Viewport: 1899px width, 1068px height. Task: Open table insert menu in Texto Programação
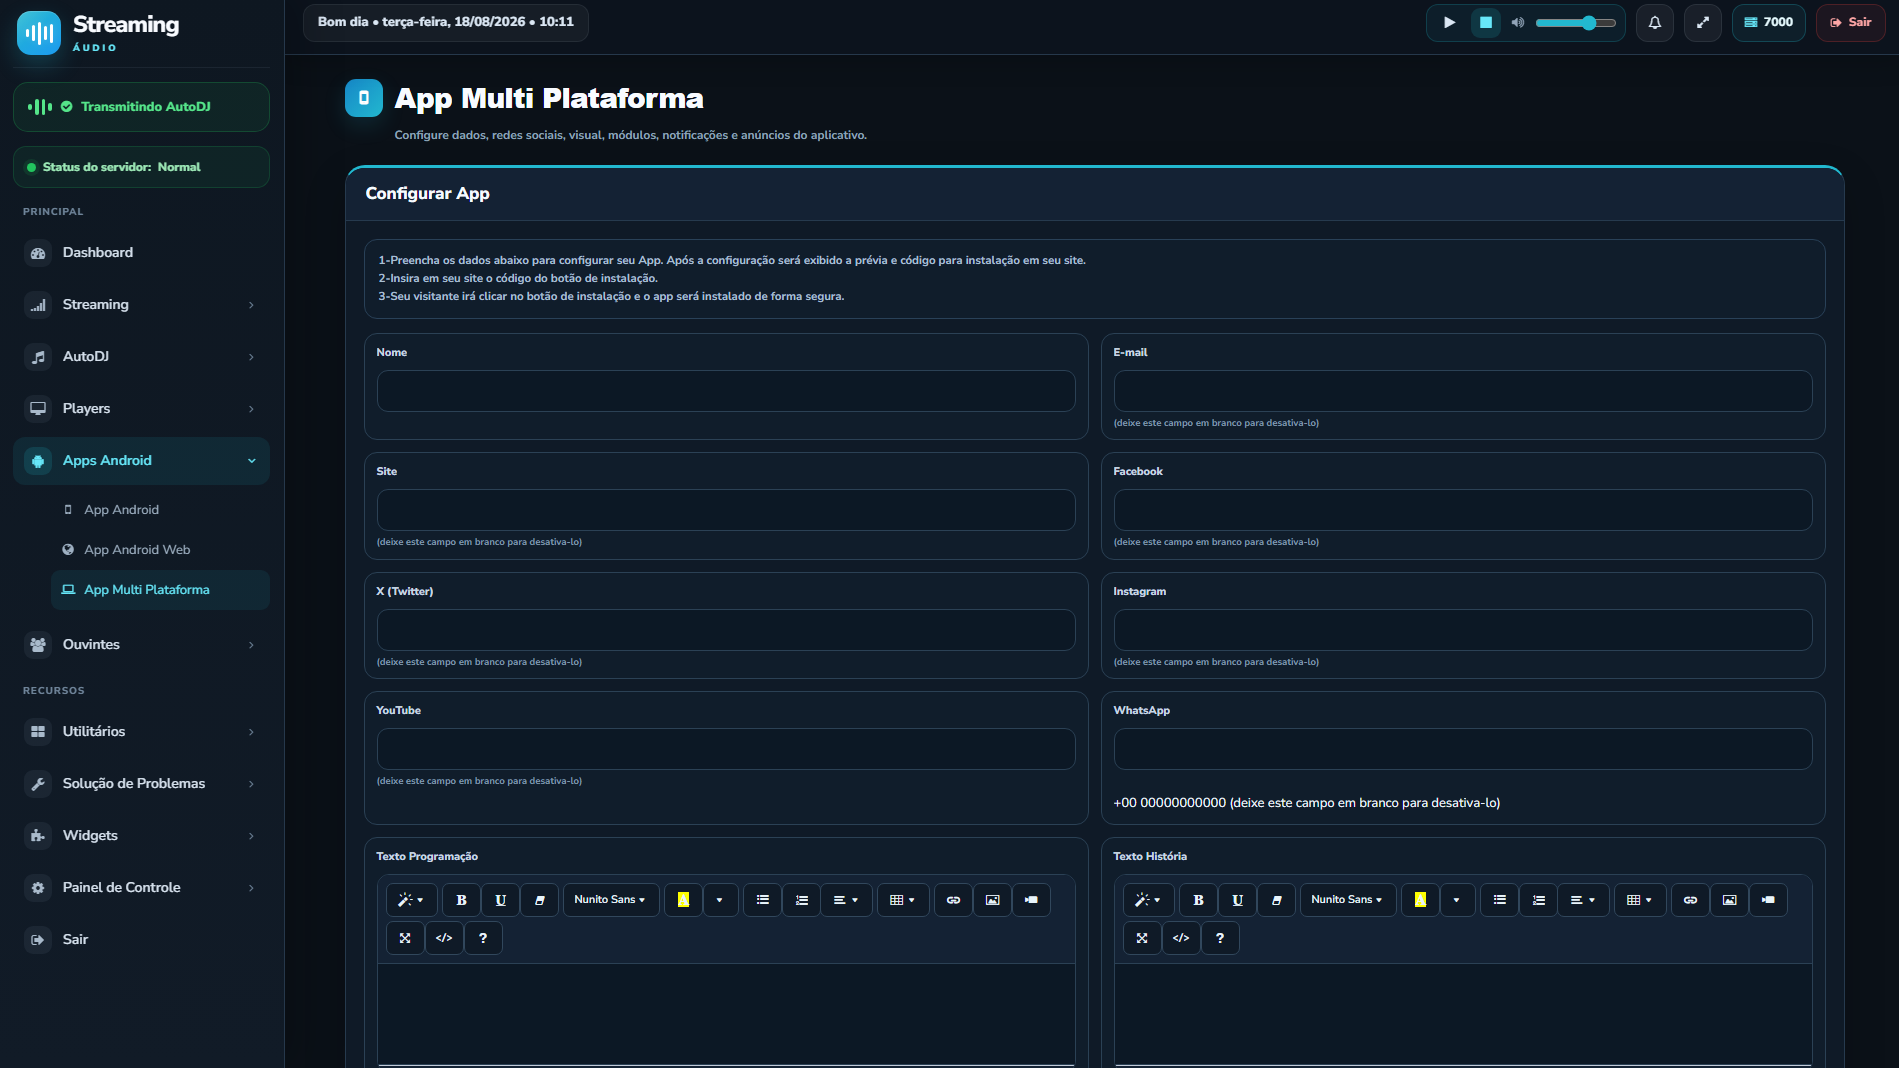click(x=903, y=900)
